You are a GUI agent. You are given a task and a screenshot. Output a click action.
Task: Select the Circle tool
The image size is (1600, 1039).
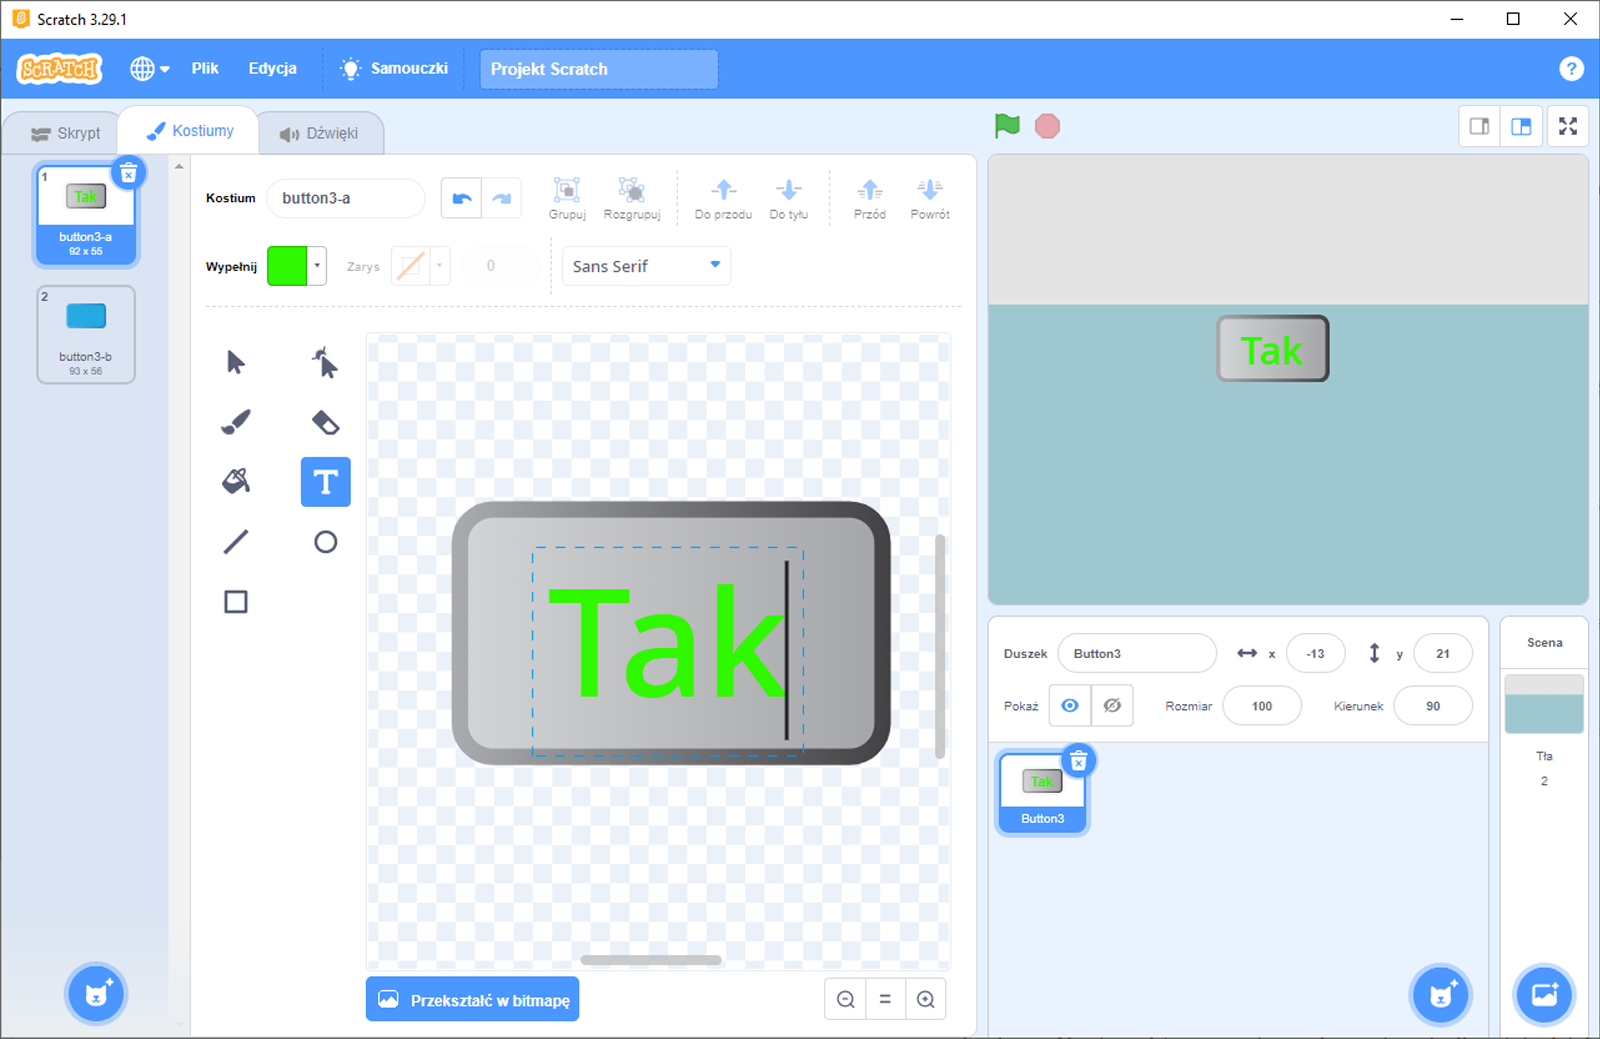325,542
